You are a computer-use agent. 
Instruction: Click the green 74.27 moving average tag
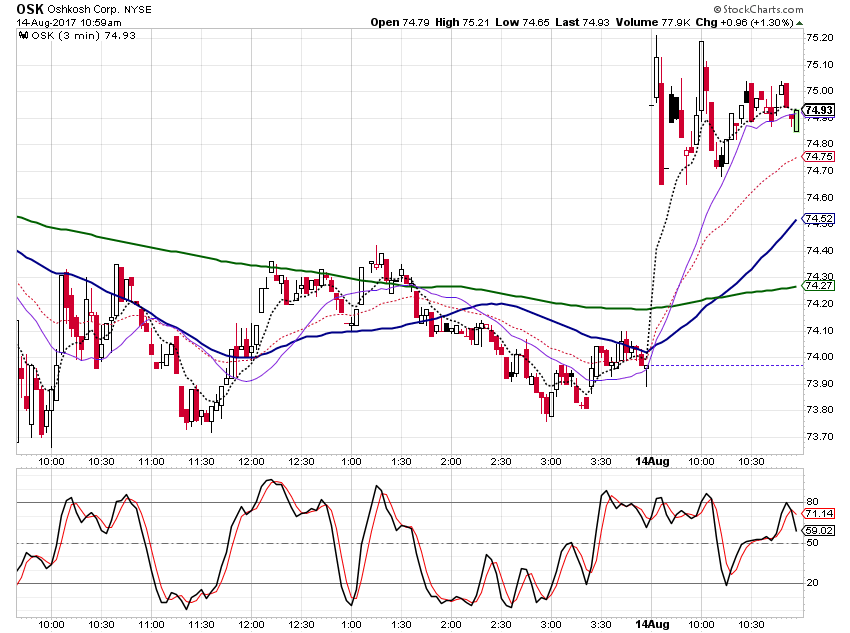tap(819, 286)
